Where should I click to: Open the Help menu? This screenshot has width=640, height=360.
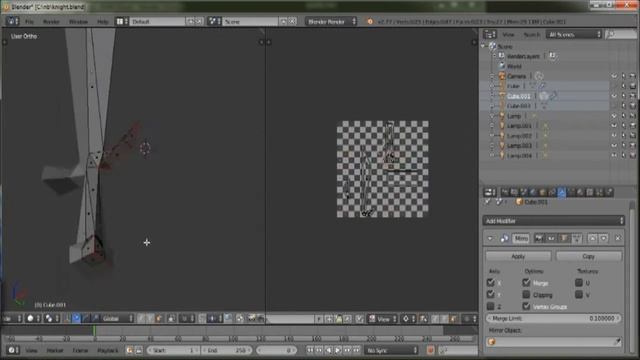point(102,22)
